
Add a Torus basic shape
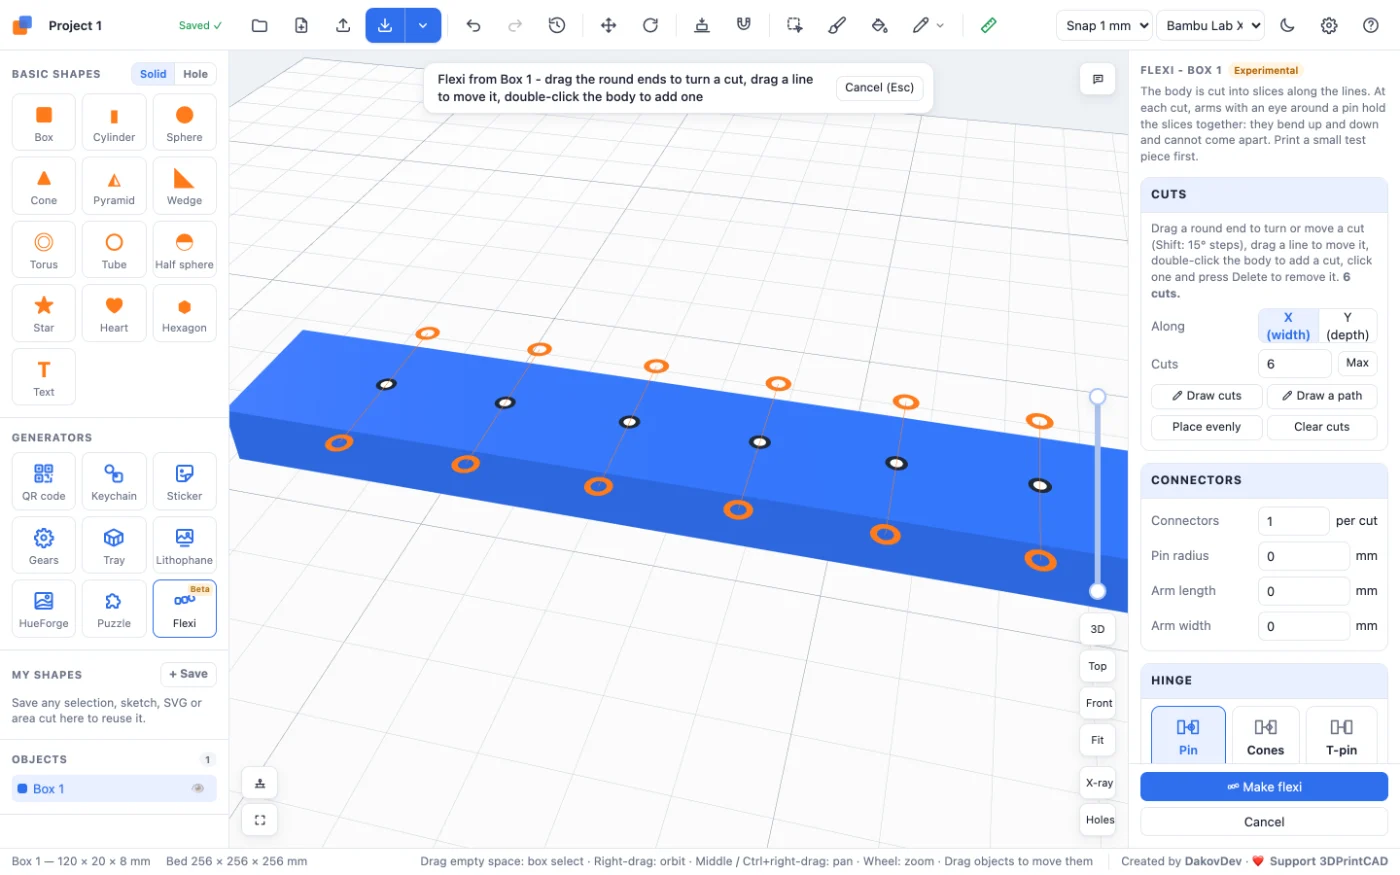[44, 249]
